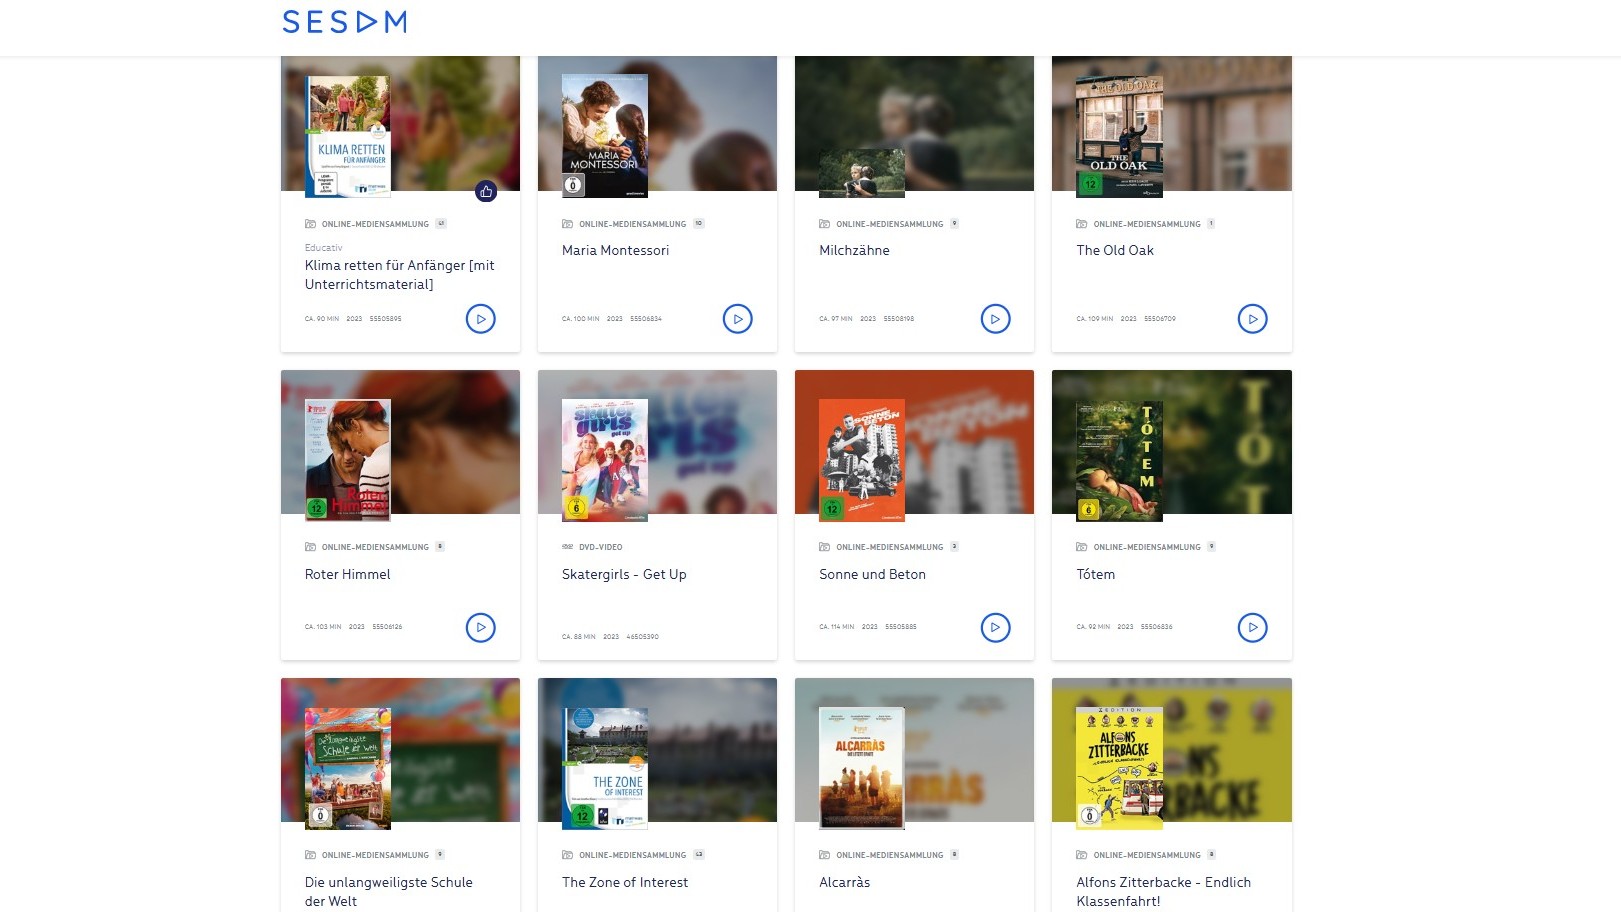Screen dimensions: 1621x912
Task: Click the Alcarràs DVD cover
Action: (x=862, y=768)
